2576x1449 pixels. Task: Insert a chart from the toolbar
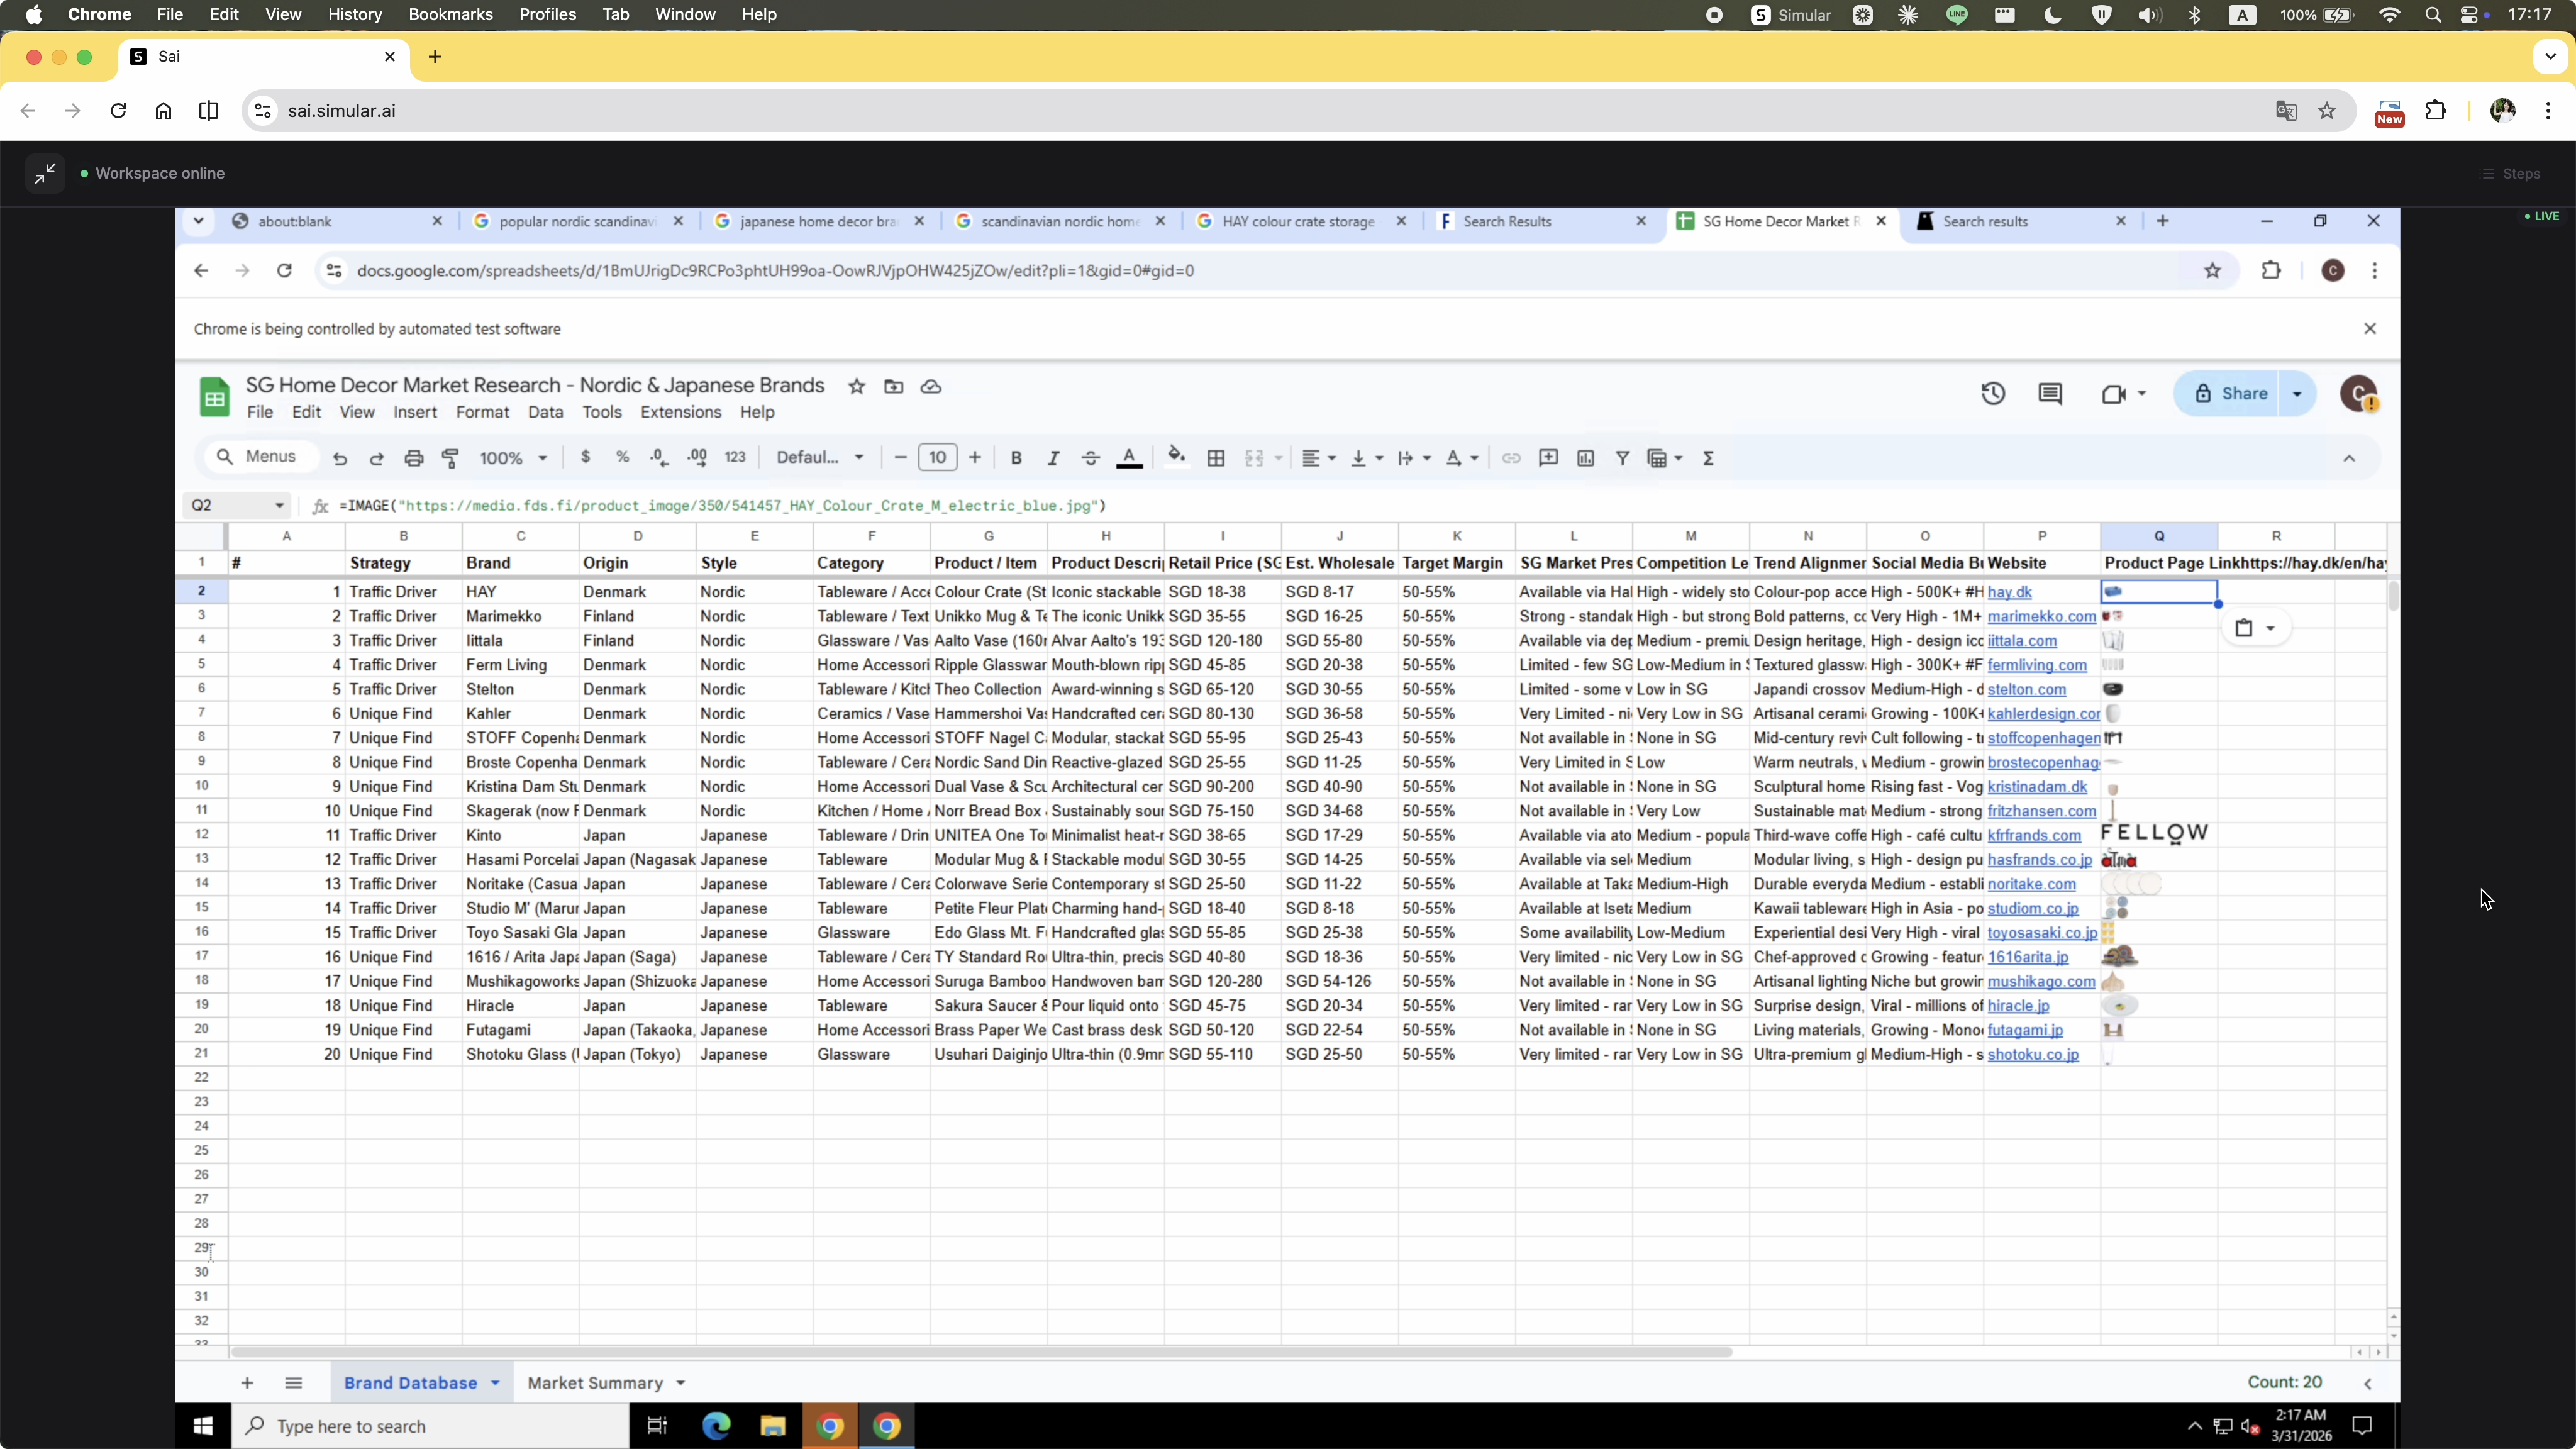pos(1586,458)
